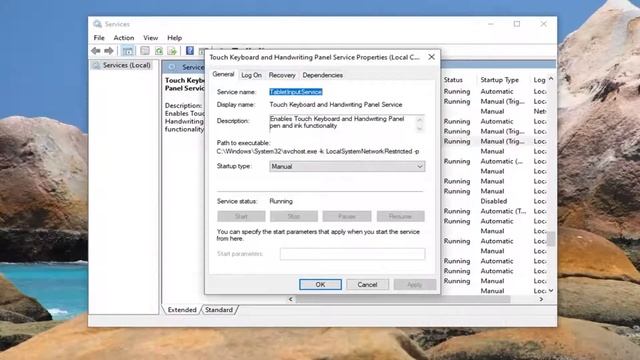Open the View menu

tap(150, 38)
